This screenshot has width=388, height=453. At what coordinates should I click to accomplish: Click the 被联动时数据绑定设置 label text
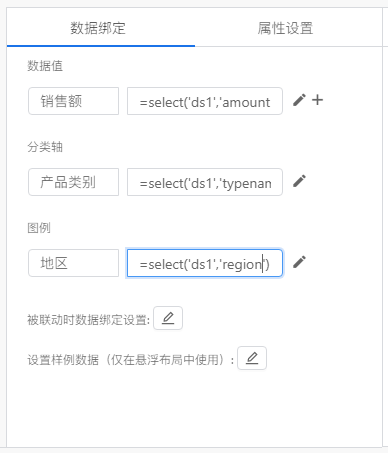88,320
